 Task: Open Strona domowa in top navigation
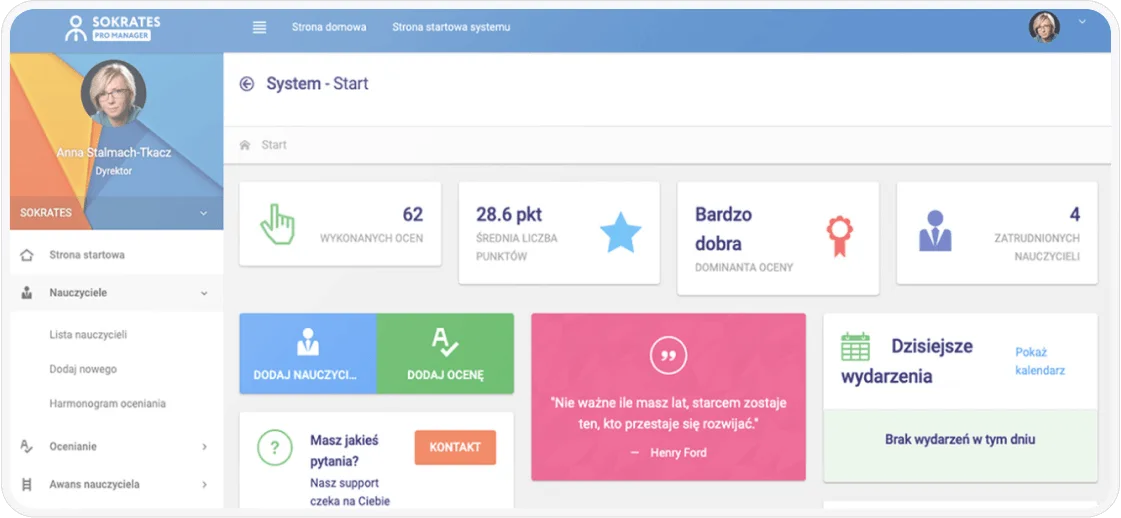coord(328,27)
